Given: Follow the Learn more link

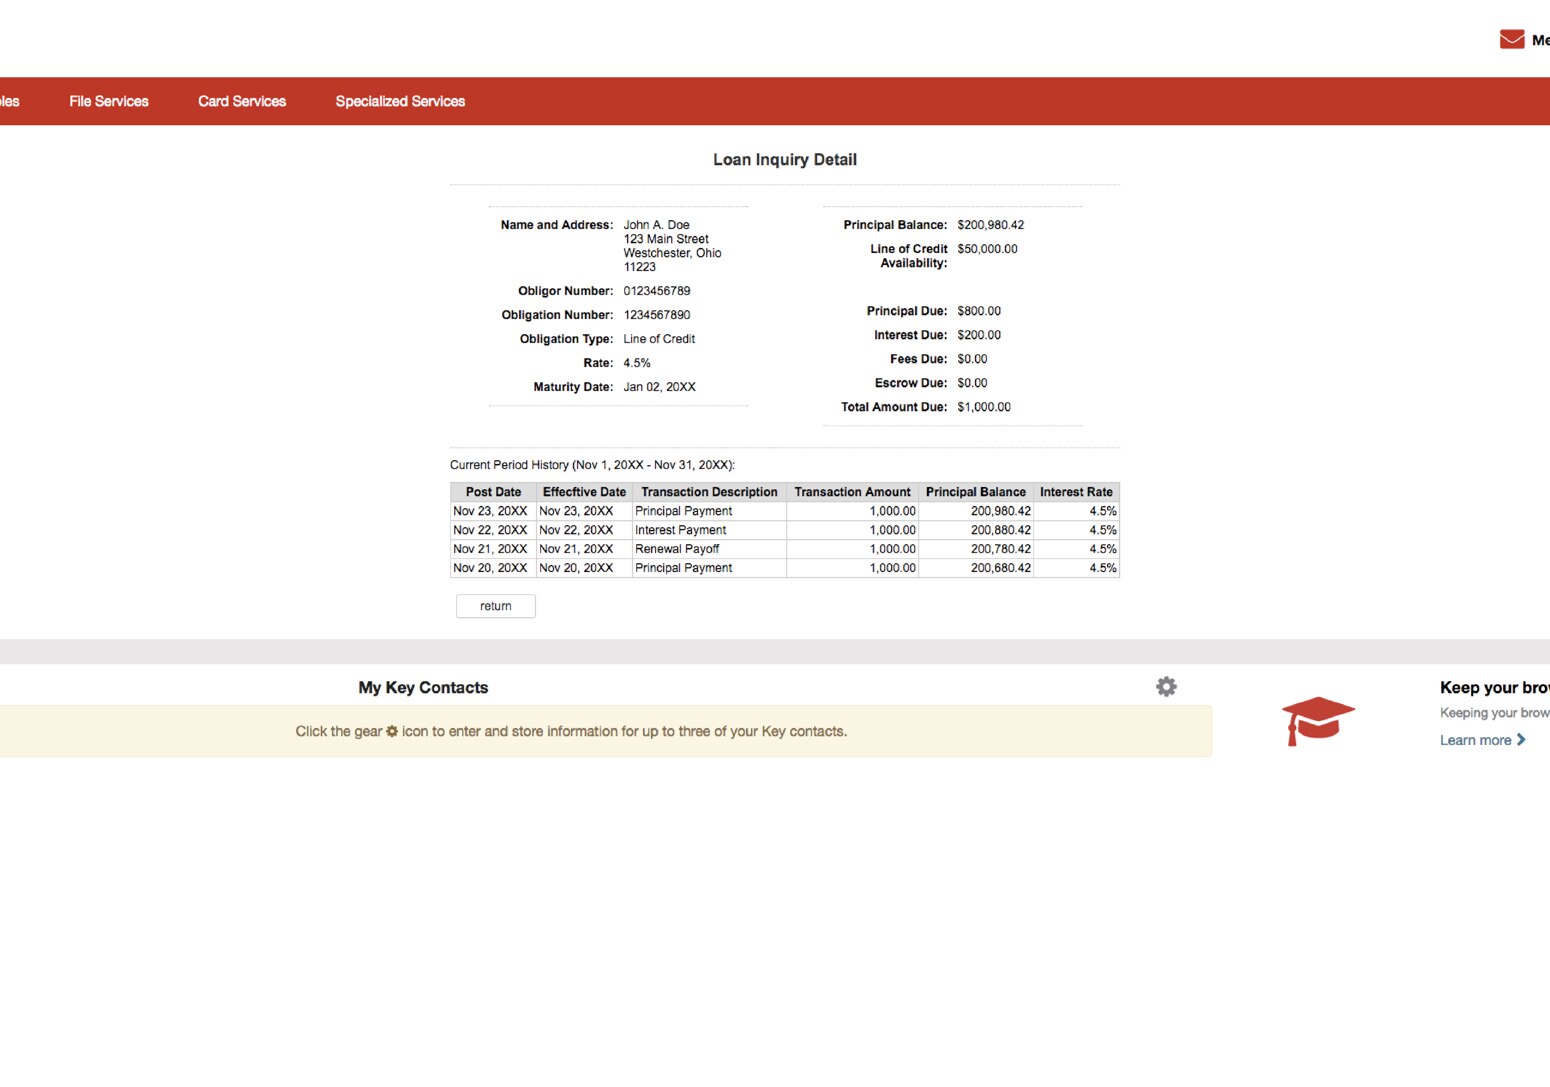Looking at the screenshot, I should tap(1474, 740).
